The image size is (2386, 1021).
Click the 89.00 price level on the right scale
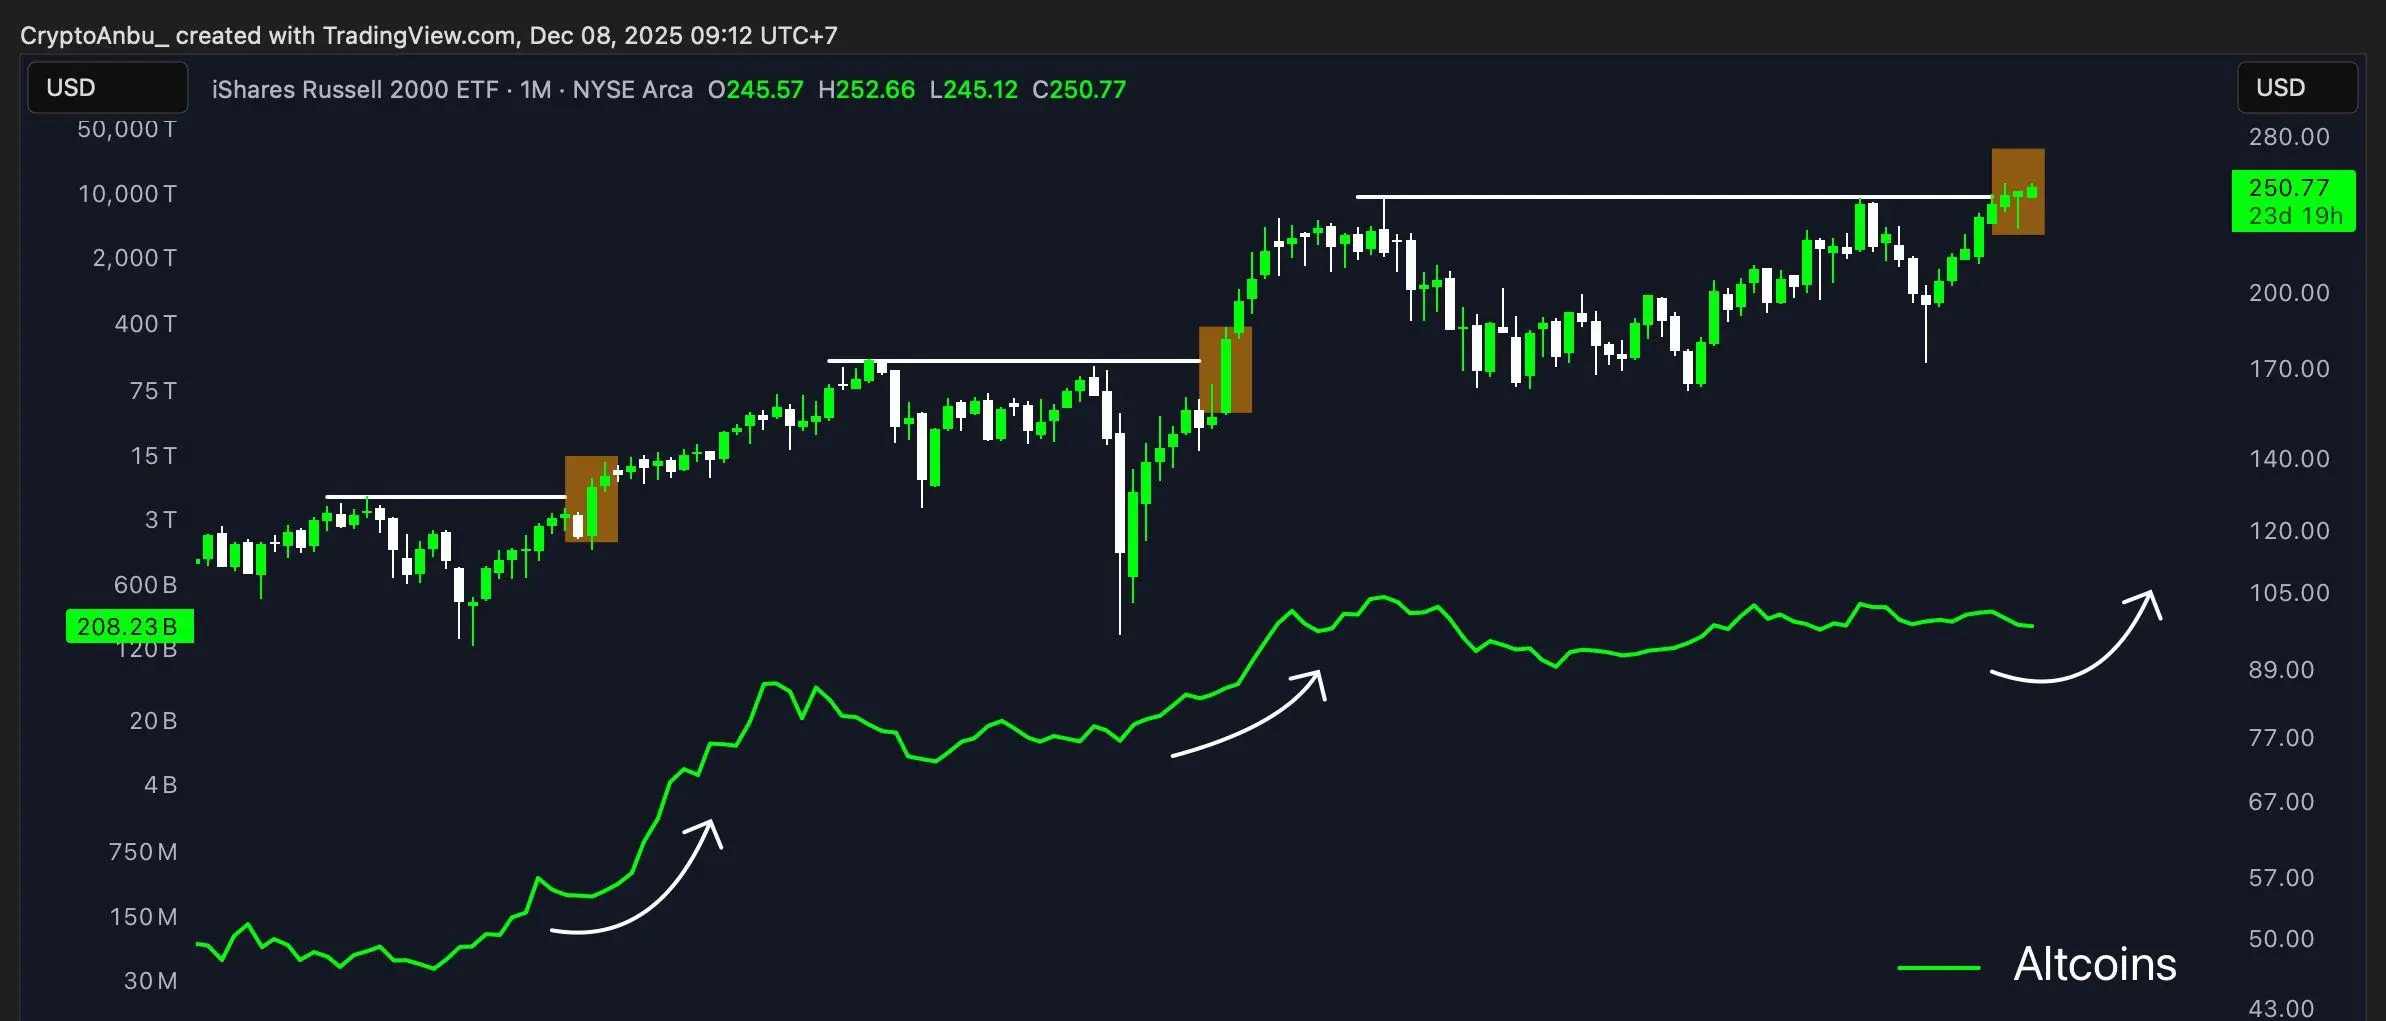[x=2281, y=670]
